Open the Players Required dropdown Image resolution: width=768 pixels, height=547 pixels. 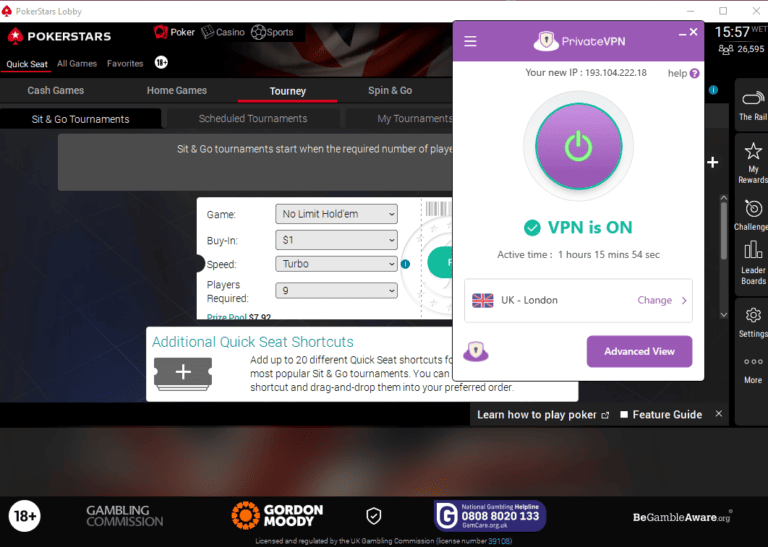click(336, 291)
